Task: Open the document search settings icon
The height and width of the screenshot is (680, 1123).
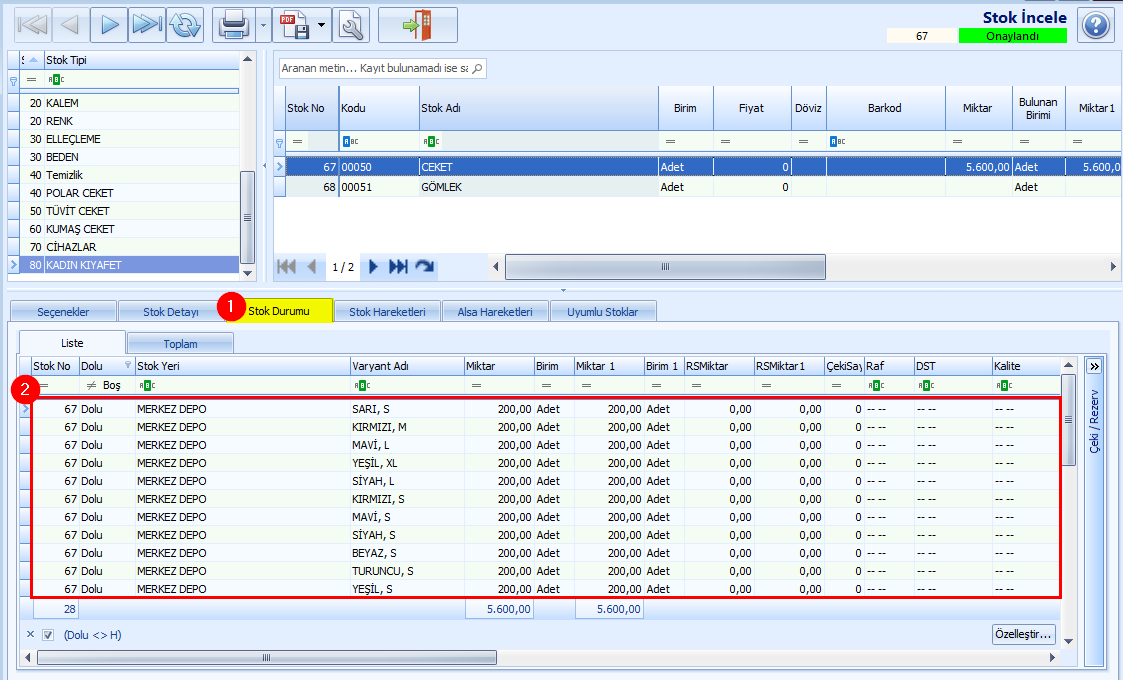Action: [x=351, y=25]
